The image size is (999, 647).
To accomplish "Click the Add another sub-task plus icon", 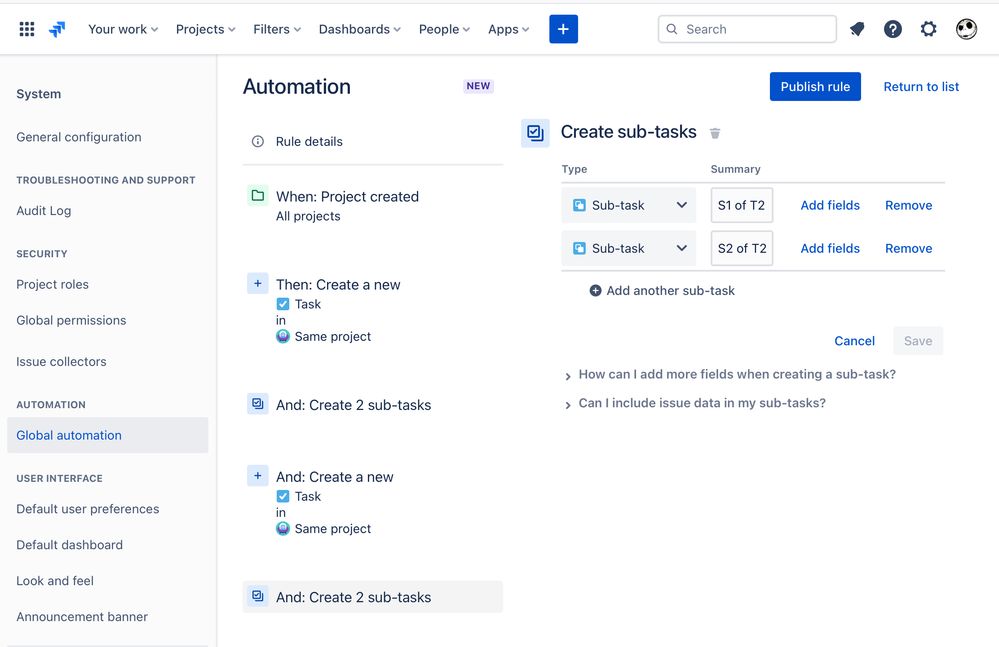I will (x=595, y=291).
